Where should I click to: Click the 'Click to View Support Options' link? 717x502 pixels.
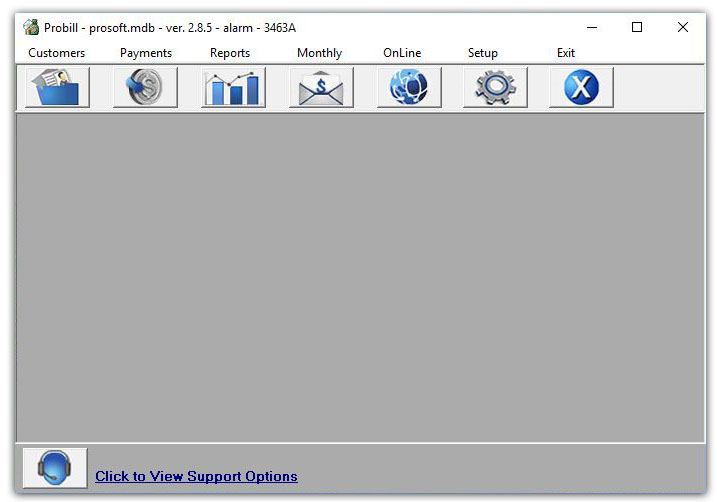point(196,476)
